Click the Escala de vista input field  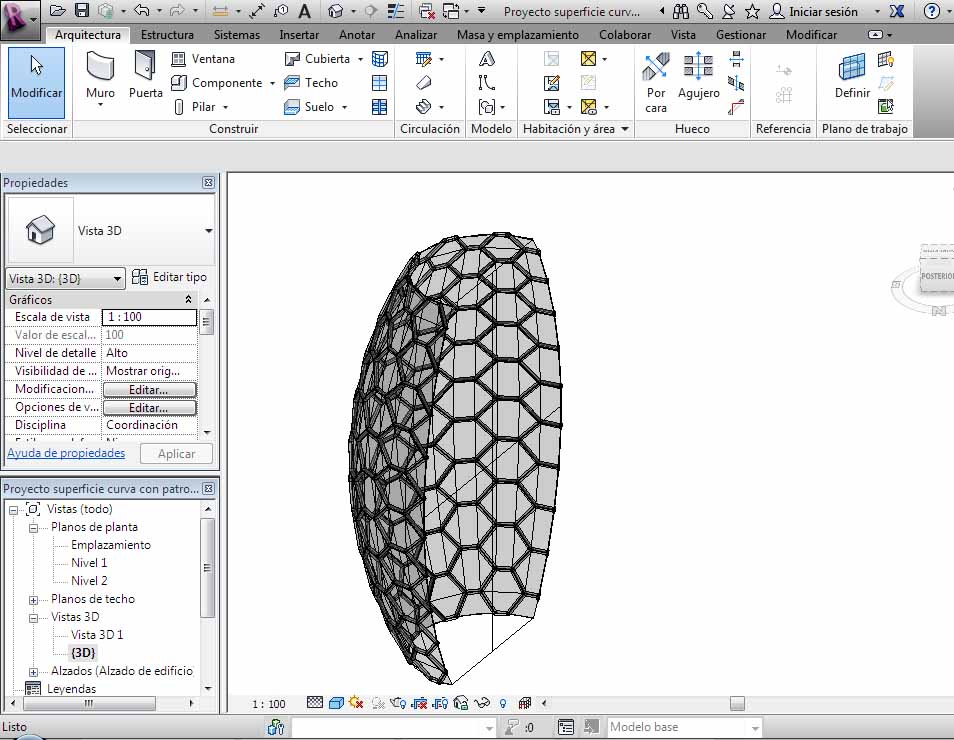click(x=149, y=317)
